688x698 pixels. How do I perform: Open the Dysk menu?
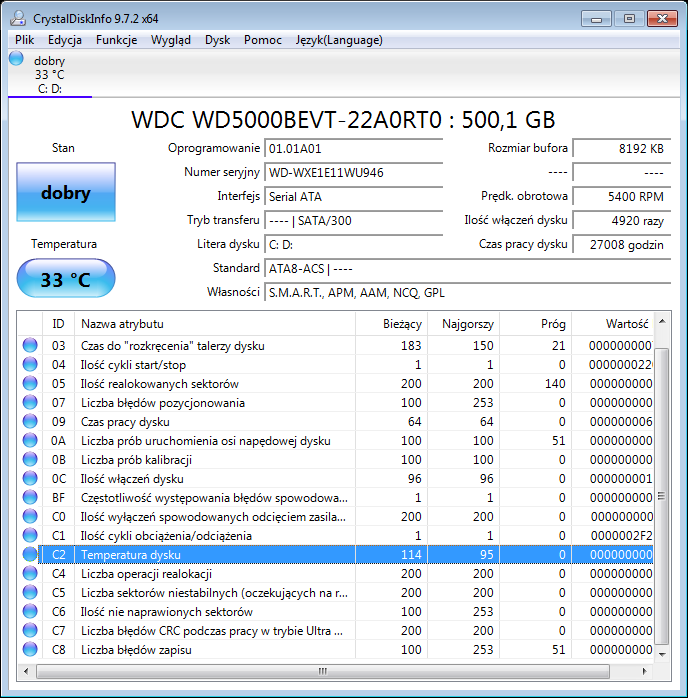coord(217,40)
